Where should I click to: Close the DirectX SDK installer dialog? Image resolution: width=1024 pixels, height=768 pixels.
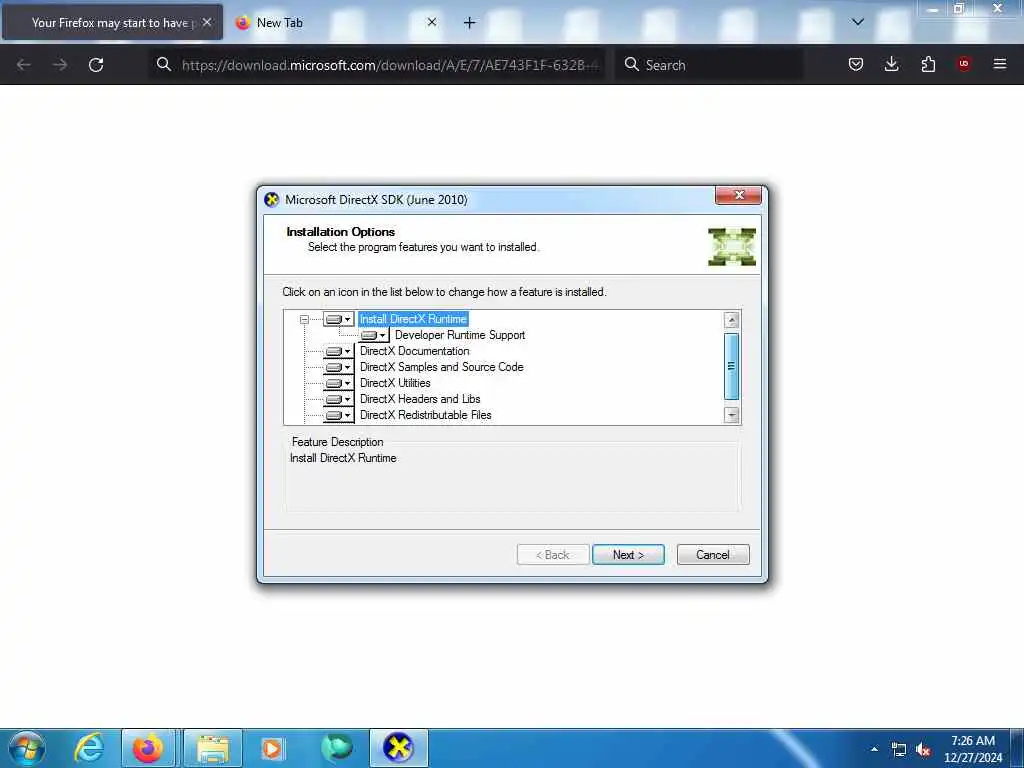(739, 195)
